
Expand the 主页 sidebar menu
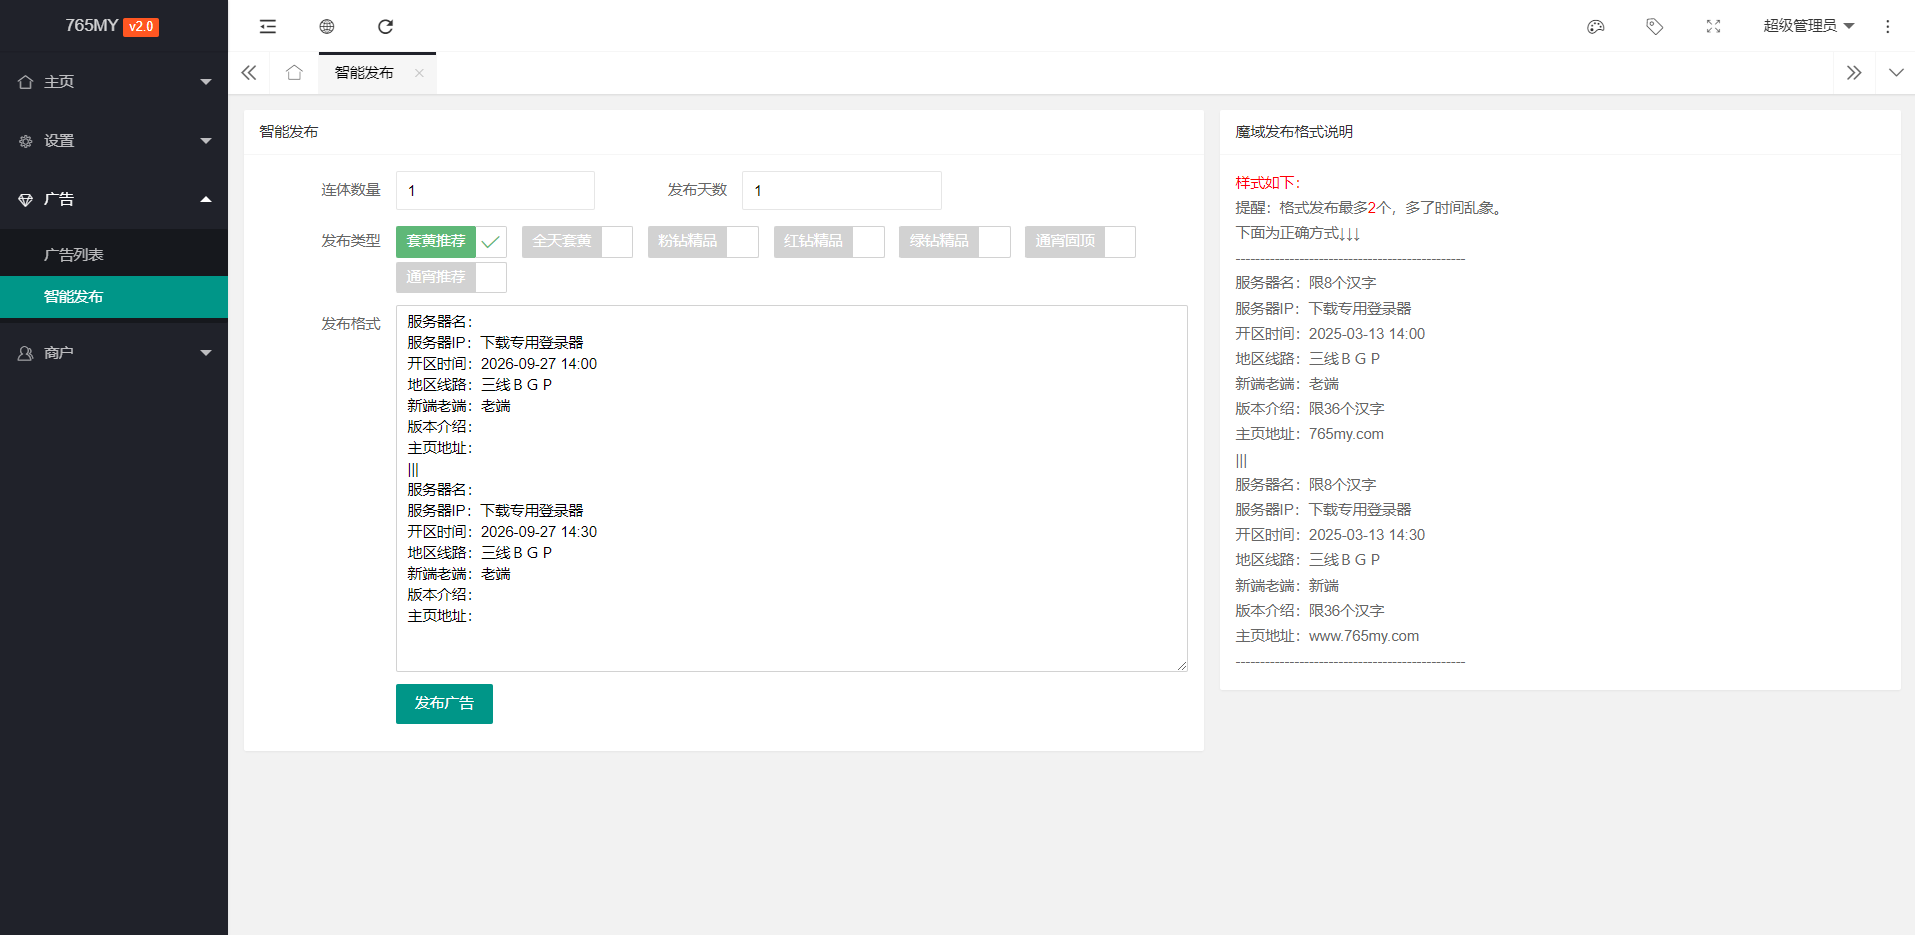click(x=114, y=82)
